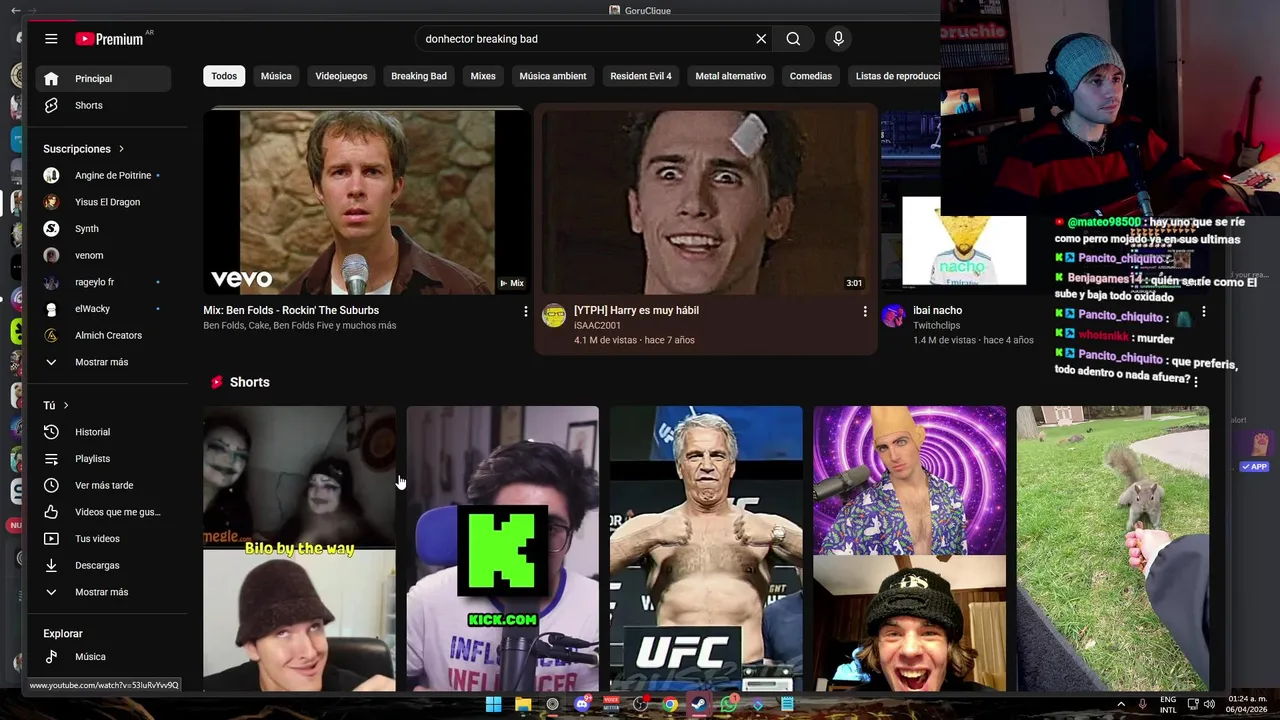
Task: Open Angine de Poitrine subscription
Action: [104, 175]
